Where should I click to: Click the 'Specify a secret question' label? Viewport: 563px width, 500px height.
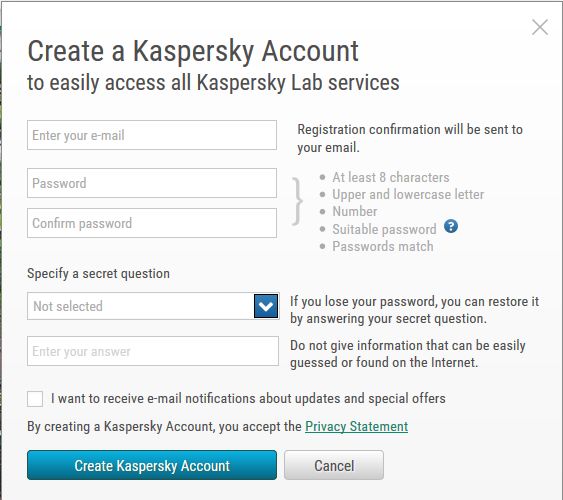coord(98,274)
